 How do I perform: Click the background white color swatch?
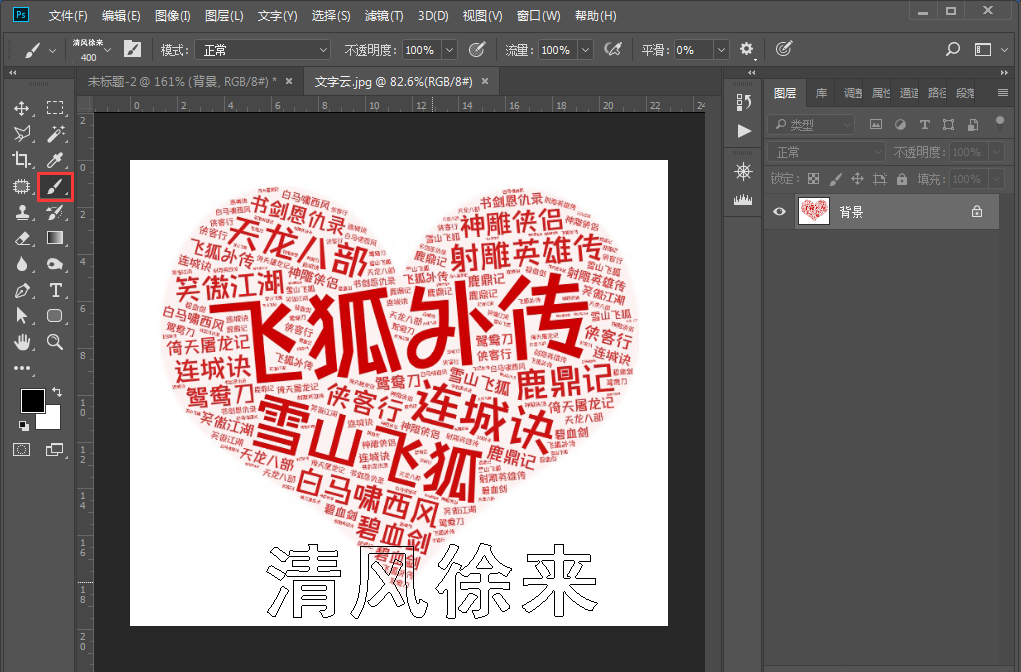coord(52,421)
